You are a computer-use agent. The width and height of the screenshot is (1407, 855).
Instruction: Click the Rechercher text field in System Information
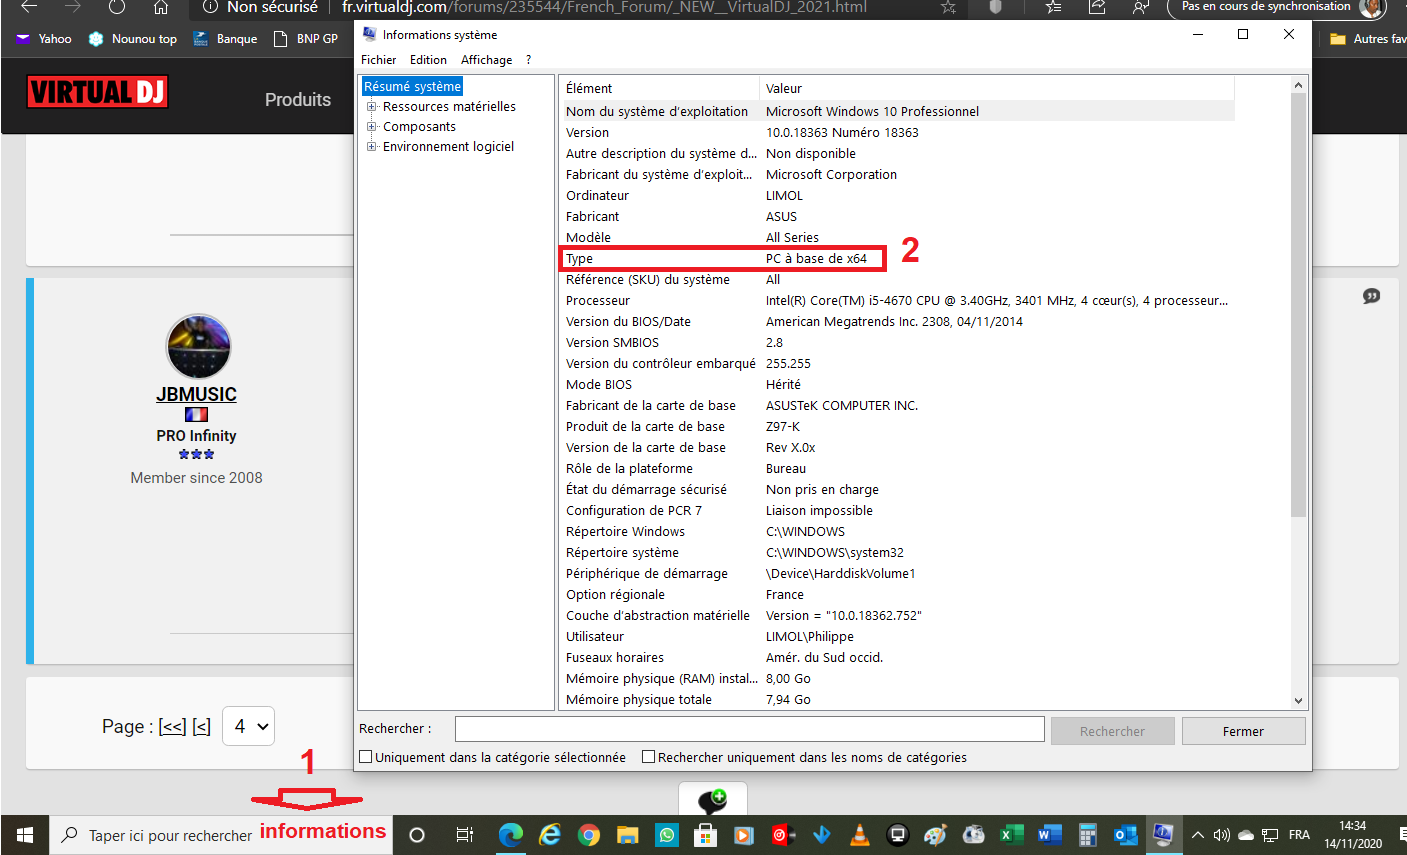[x=749, y=729]
